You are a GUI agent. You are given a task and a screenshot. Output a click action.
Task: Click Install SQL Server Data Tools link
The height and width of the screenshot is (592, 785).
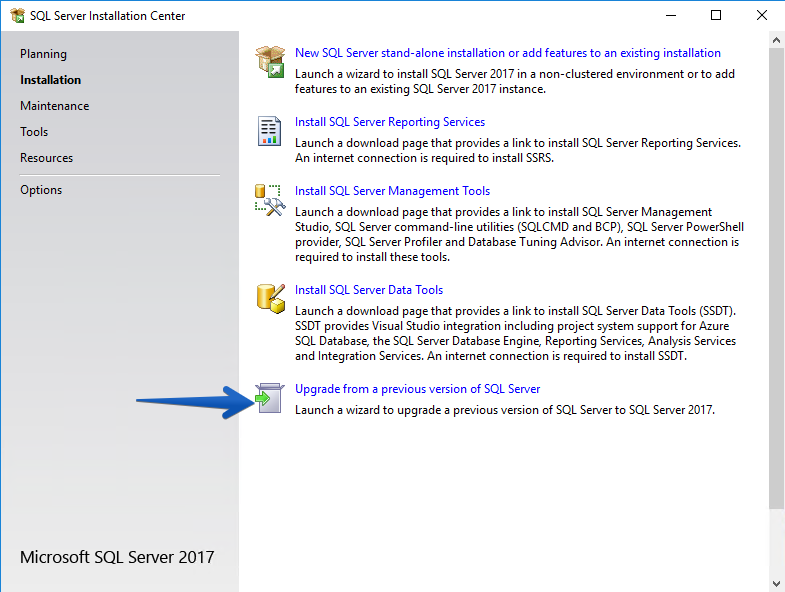click(x=369, y=290)
